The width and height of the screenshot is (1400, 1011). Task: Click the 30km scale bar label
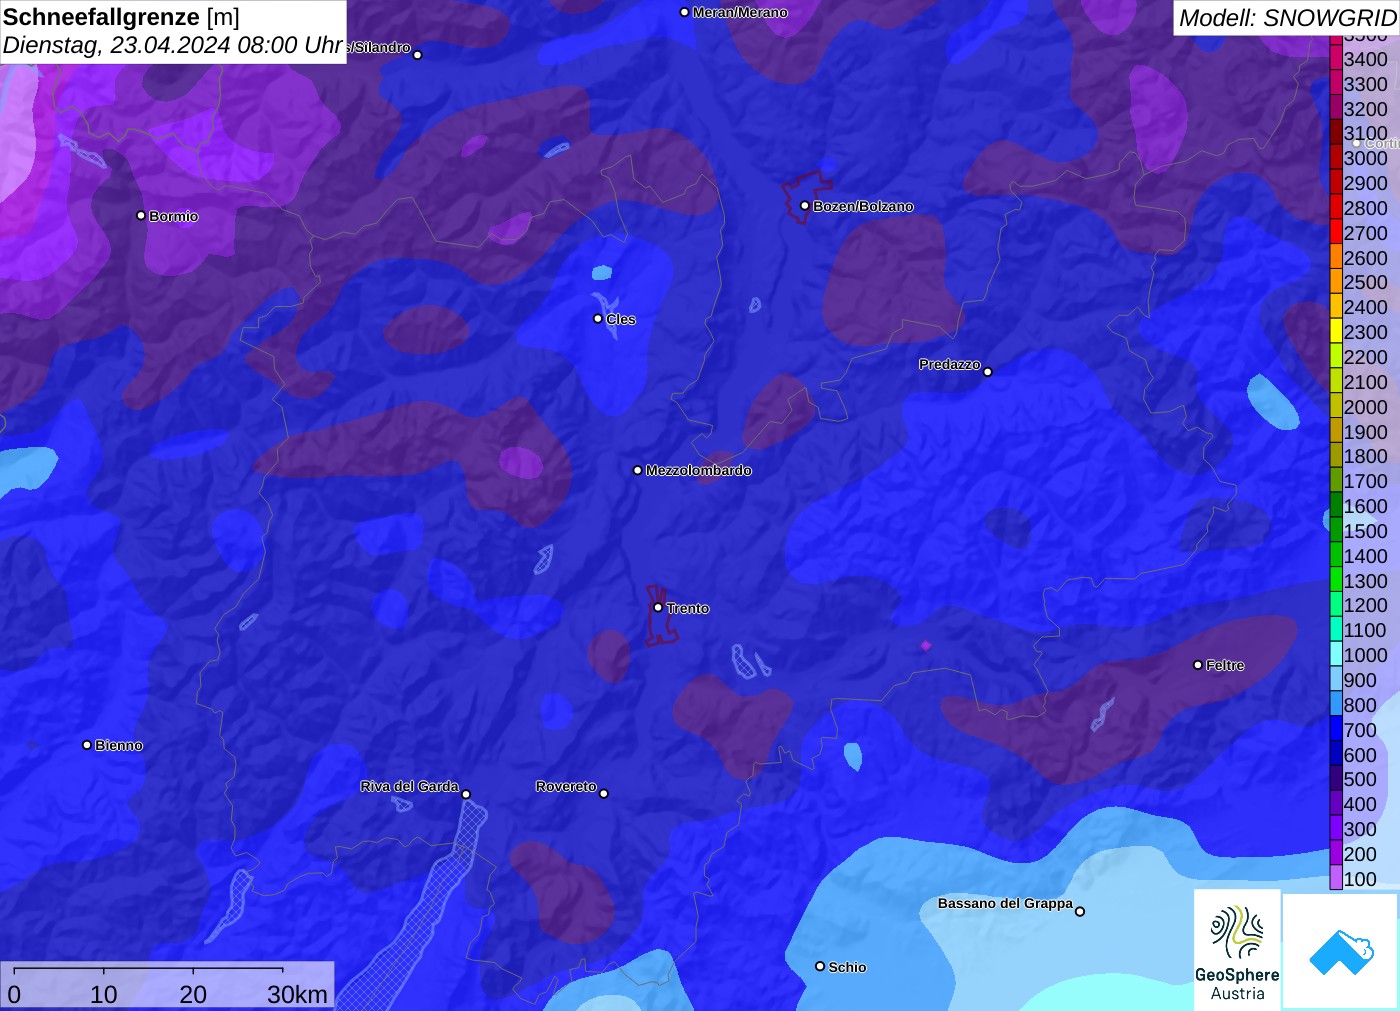[297, 994]
